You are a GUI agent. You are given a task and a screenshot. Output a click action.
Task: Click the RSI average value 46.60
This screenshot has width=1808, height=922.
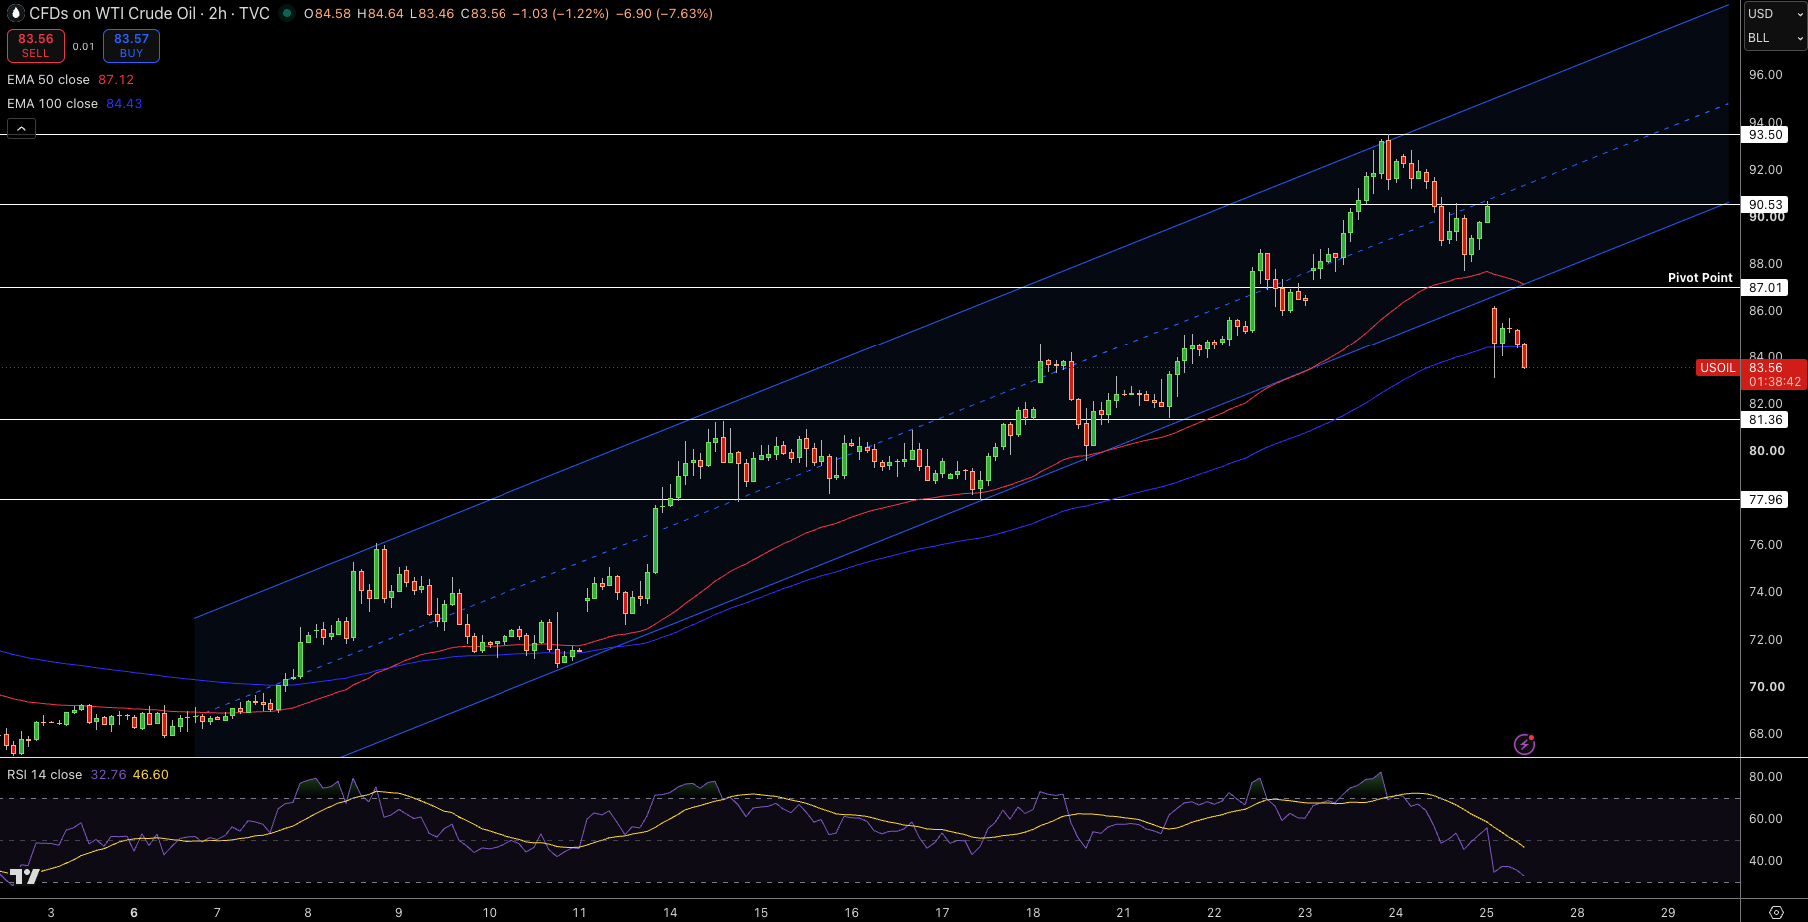pyautogui.click(x=150, y=775)
